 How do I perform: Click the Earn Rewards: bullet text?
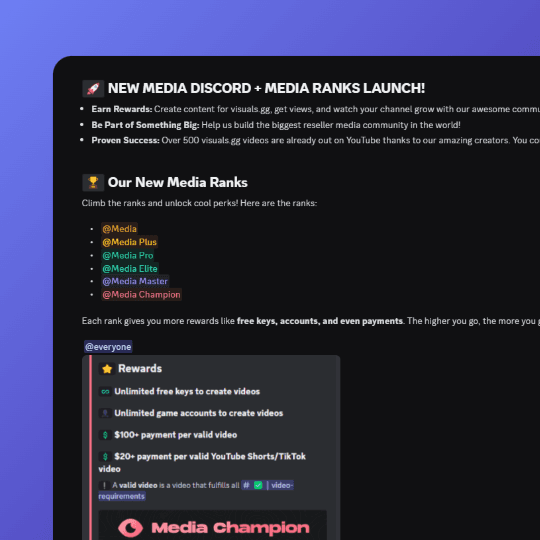click(122, 109)
